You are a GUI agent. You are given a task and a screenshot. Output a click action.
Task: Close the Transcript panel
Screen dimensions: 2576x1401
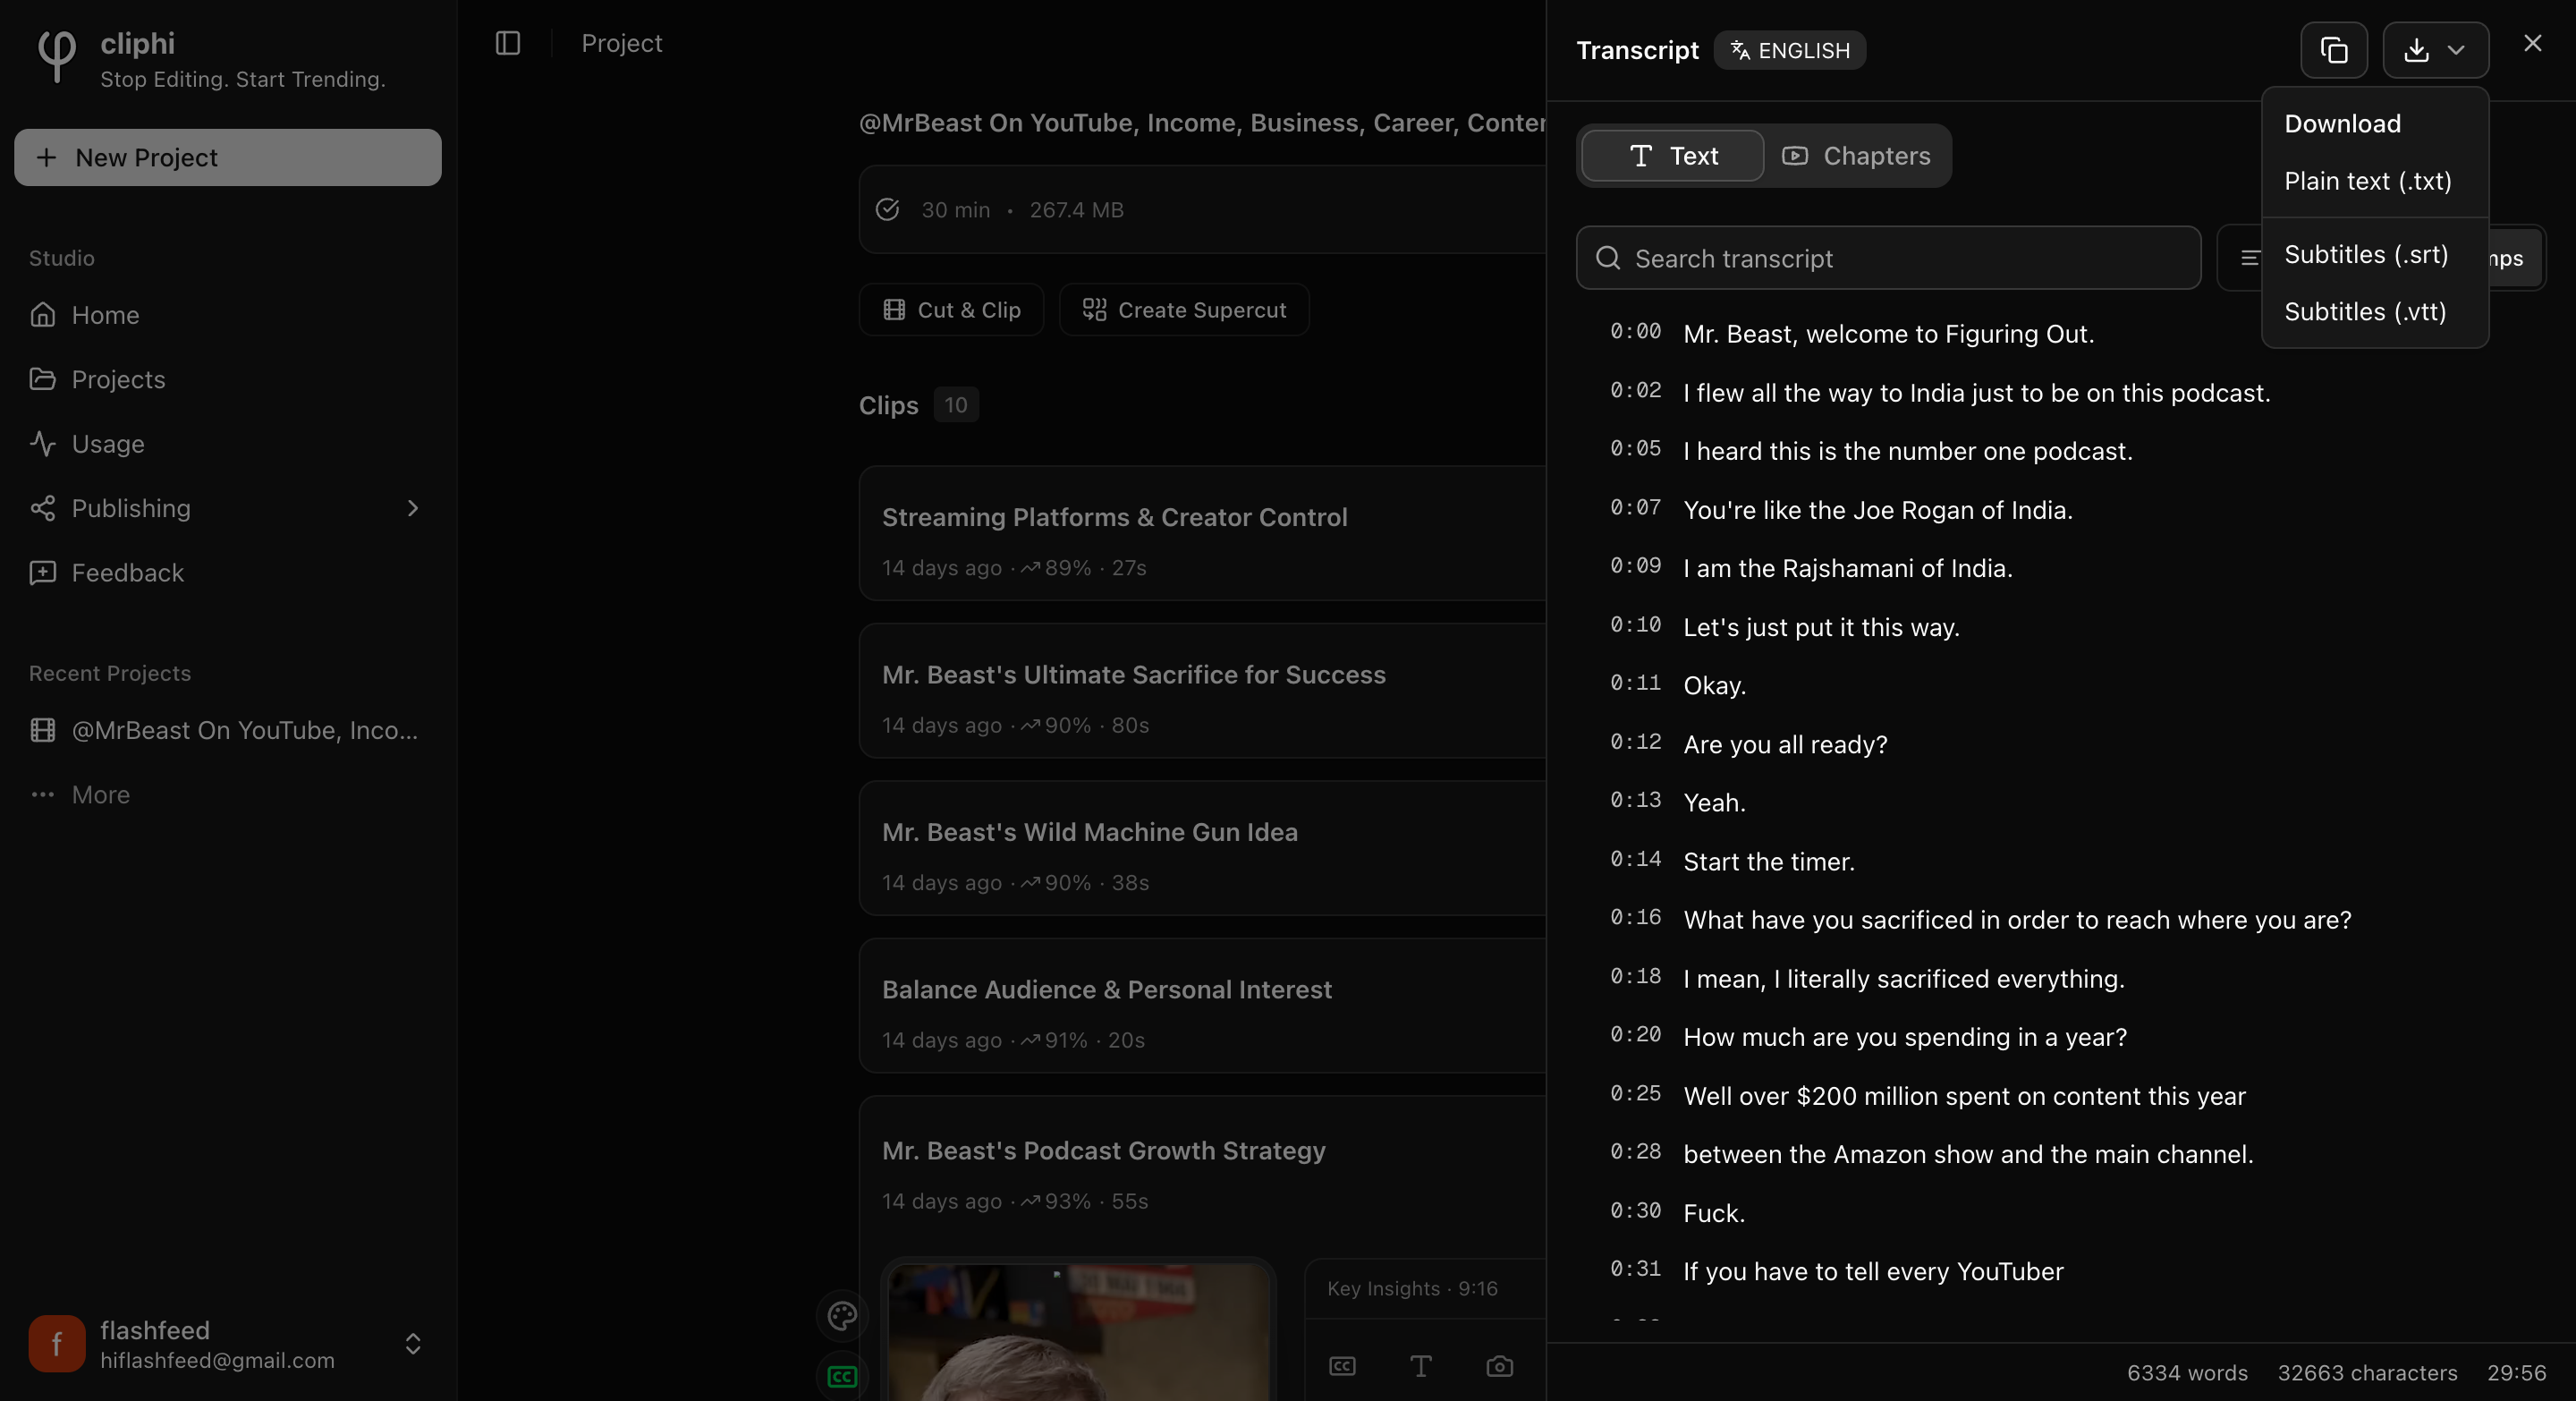[x=2532, y=44]
